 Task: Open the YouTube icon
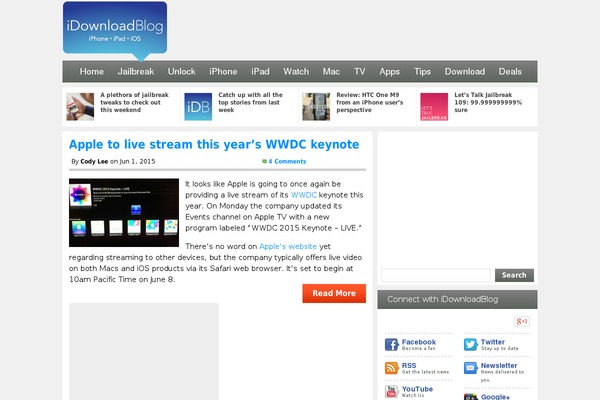[391, 392]
